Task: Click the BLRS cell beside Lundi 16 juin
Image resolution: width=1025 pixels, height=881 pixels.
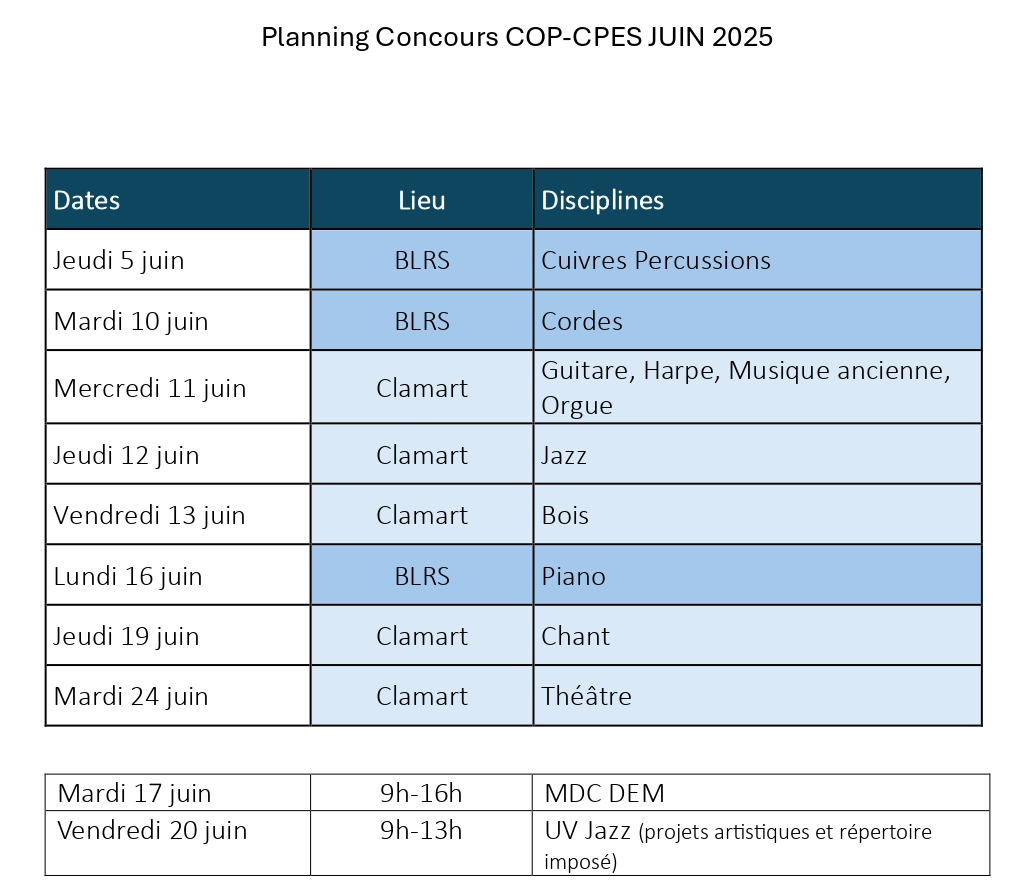Action: point(422,575)
